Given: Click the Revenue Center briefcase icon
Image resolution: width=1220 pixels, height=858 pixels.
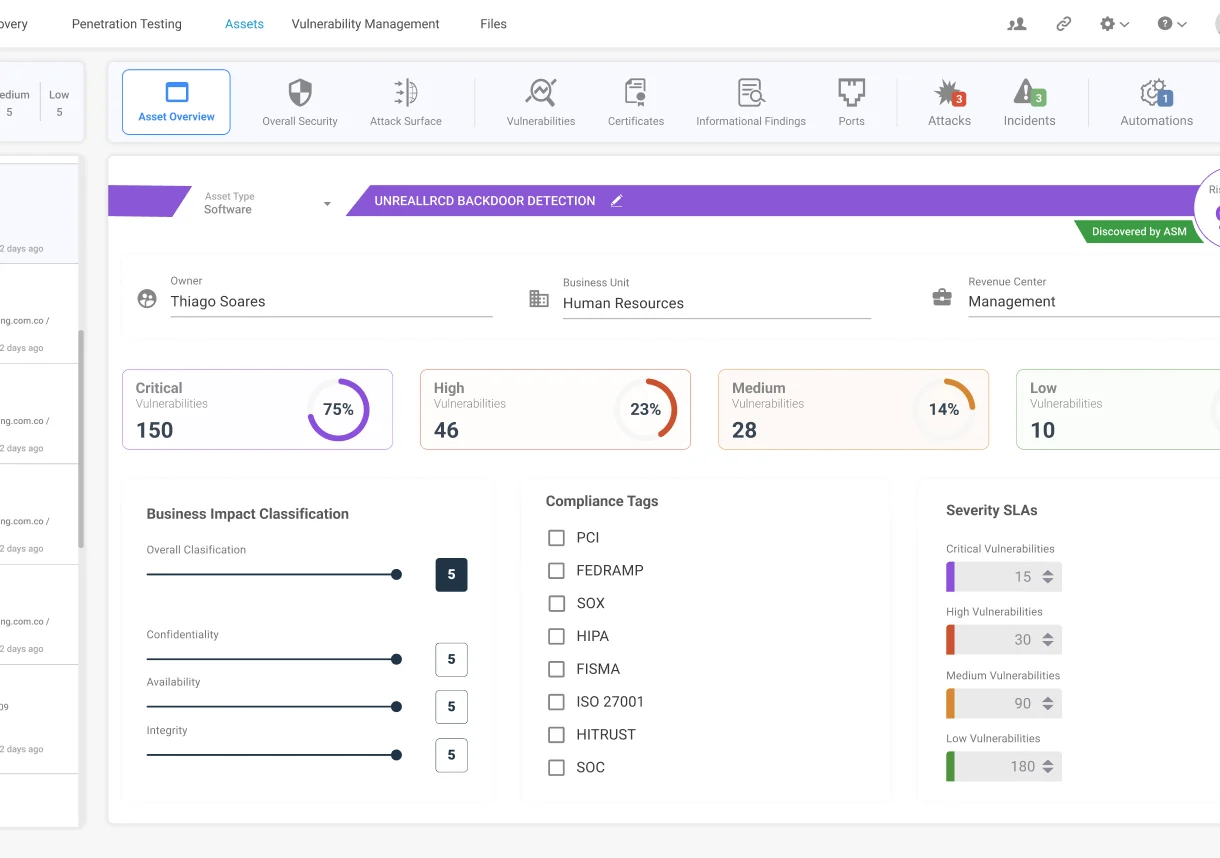Looking at the screenshot, I should pos(942,298).
